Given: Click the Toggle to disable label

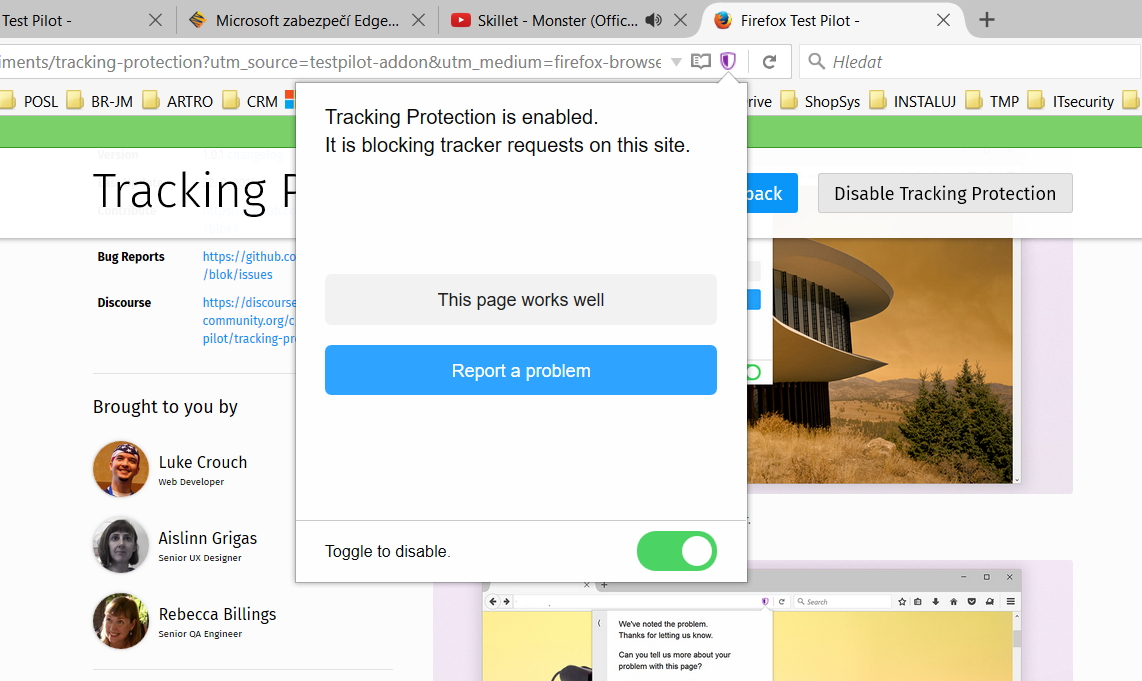Looking at the screenshot, I should (x=387, y=551).
